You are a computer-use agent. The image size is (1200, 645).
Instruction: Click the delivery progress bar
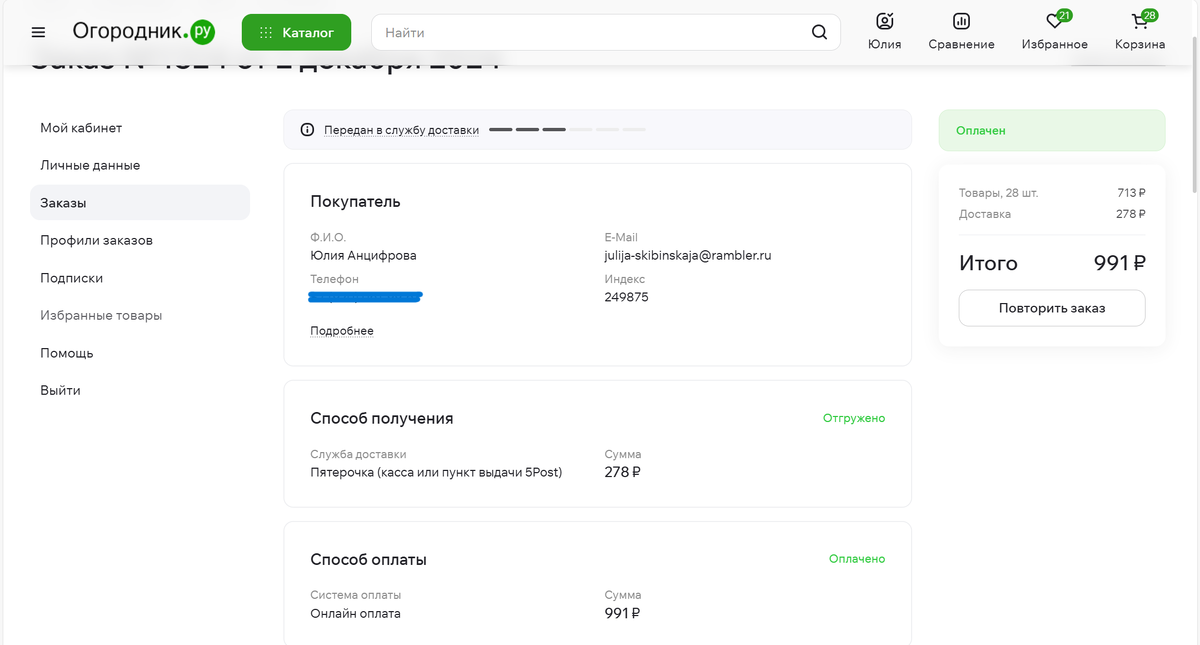(x=567, y=130)
